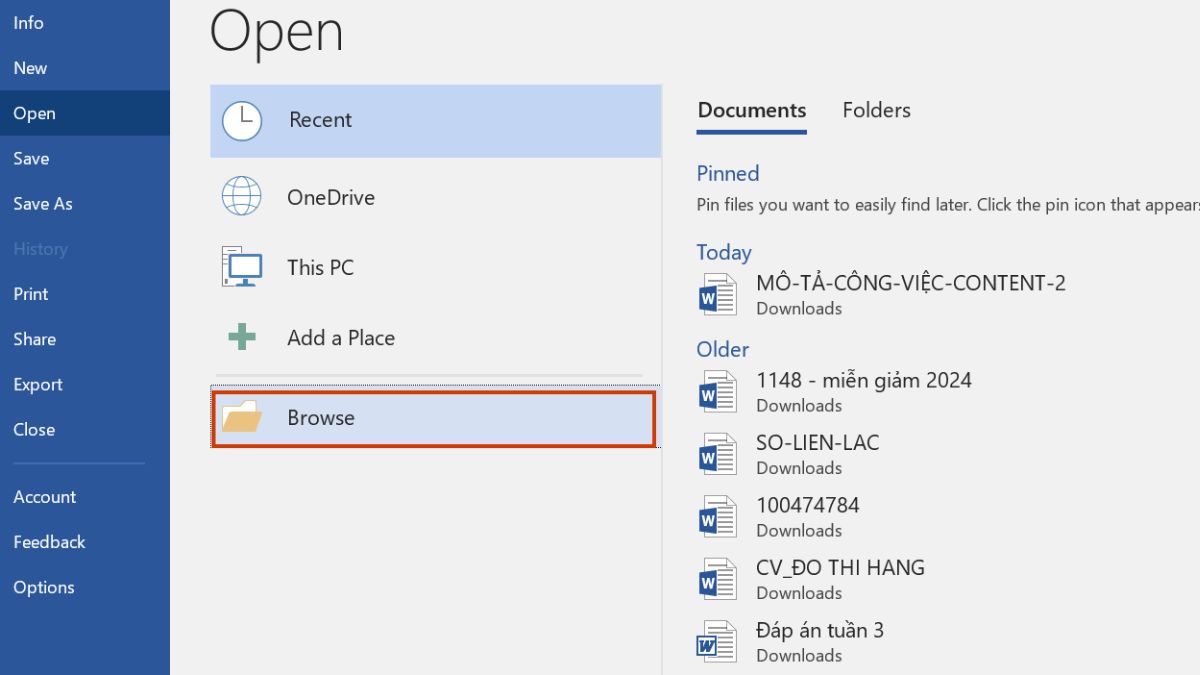Open document SO-LIEN-LAC

pos(818,442)
